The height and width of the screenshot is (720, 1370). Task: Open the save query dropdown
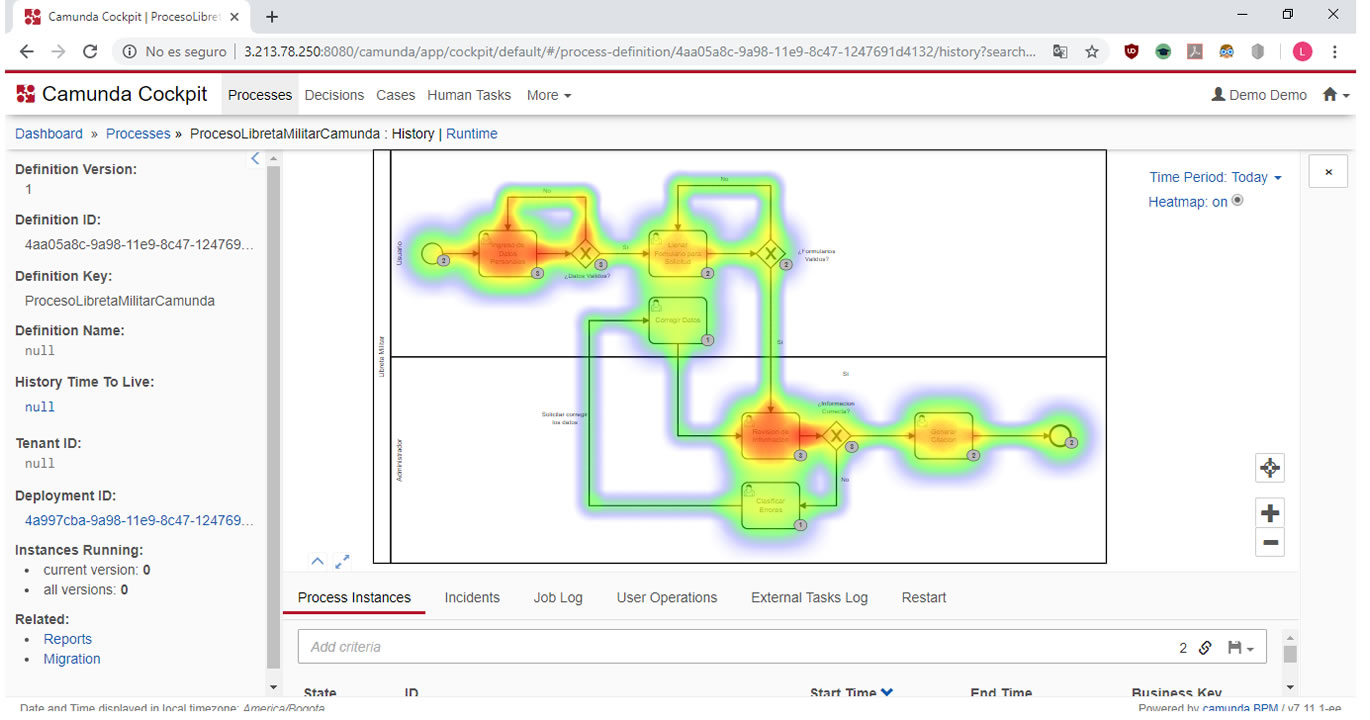click(x=1241, y=648)
